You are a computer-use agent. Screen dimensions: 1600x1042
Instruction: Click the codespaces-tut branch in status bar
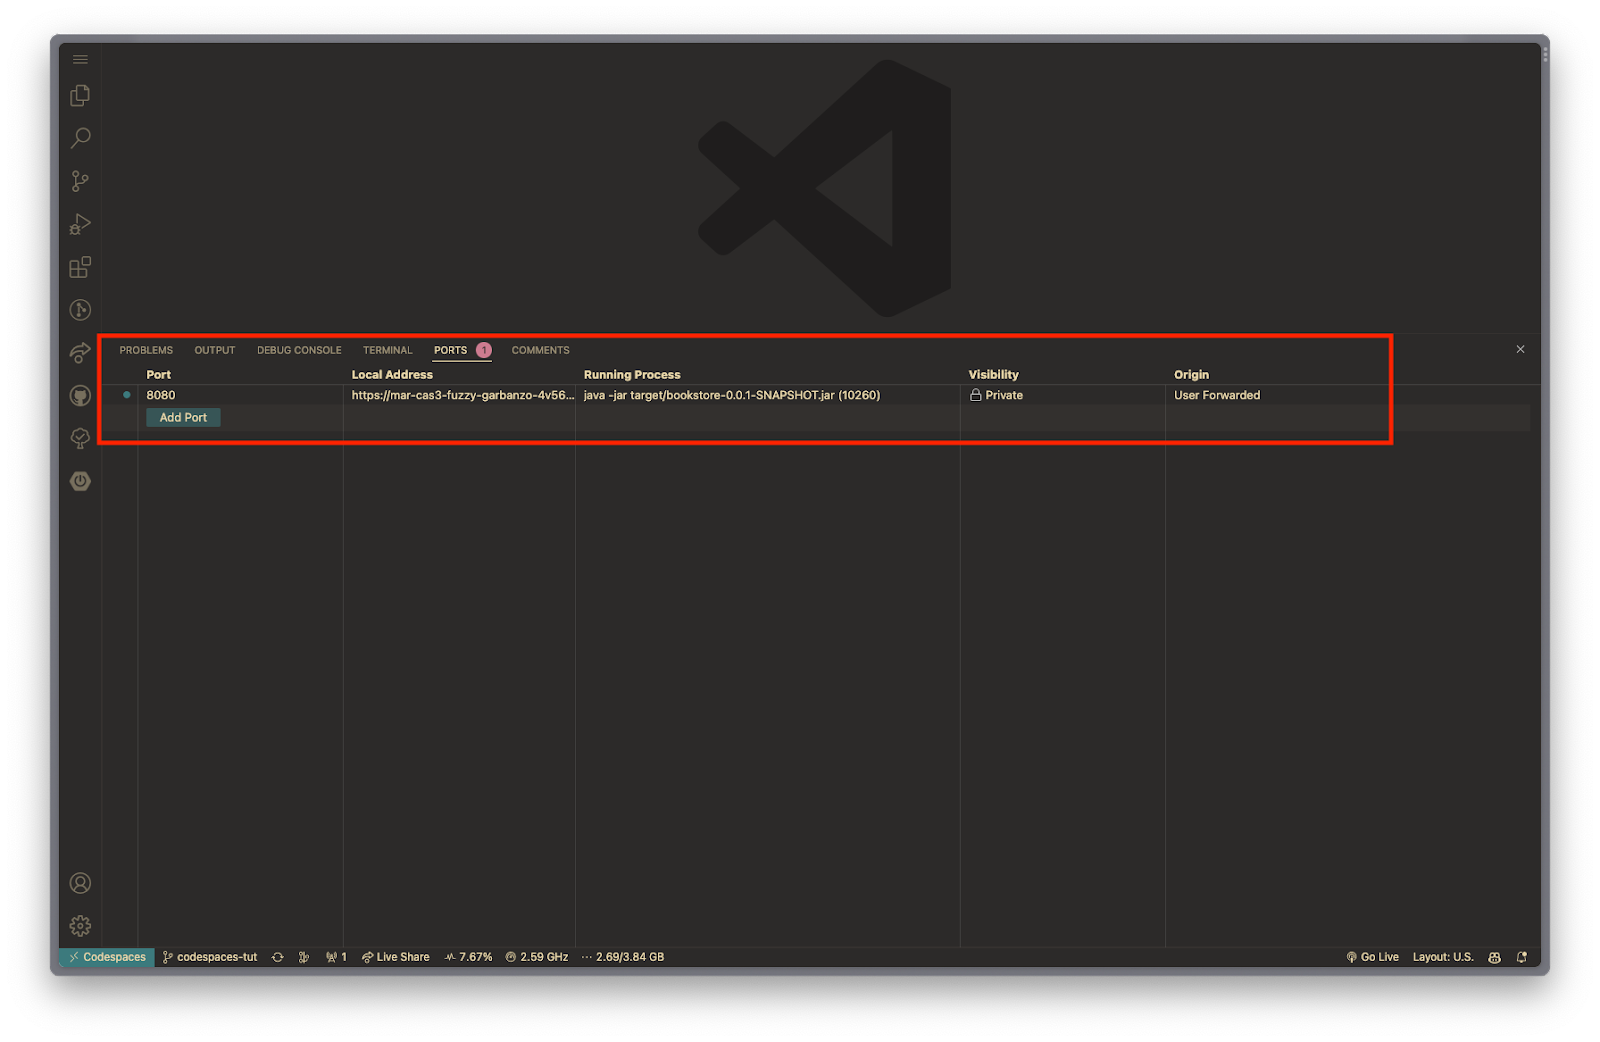pos(210,957)
